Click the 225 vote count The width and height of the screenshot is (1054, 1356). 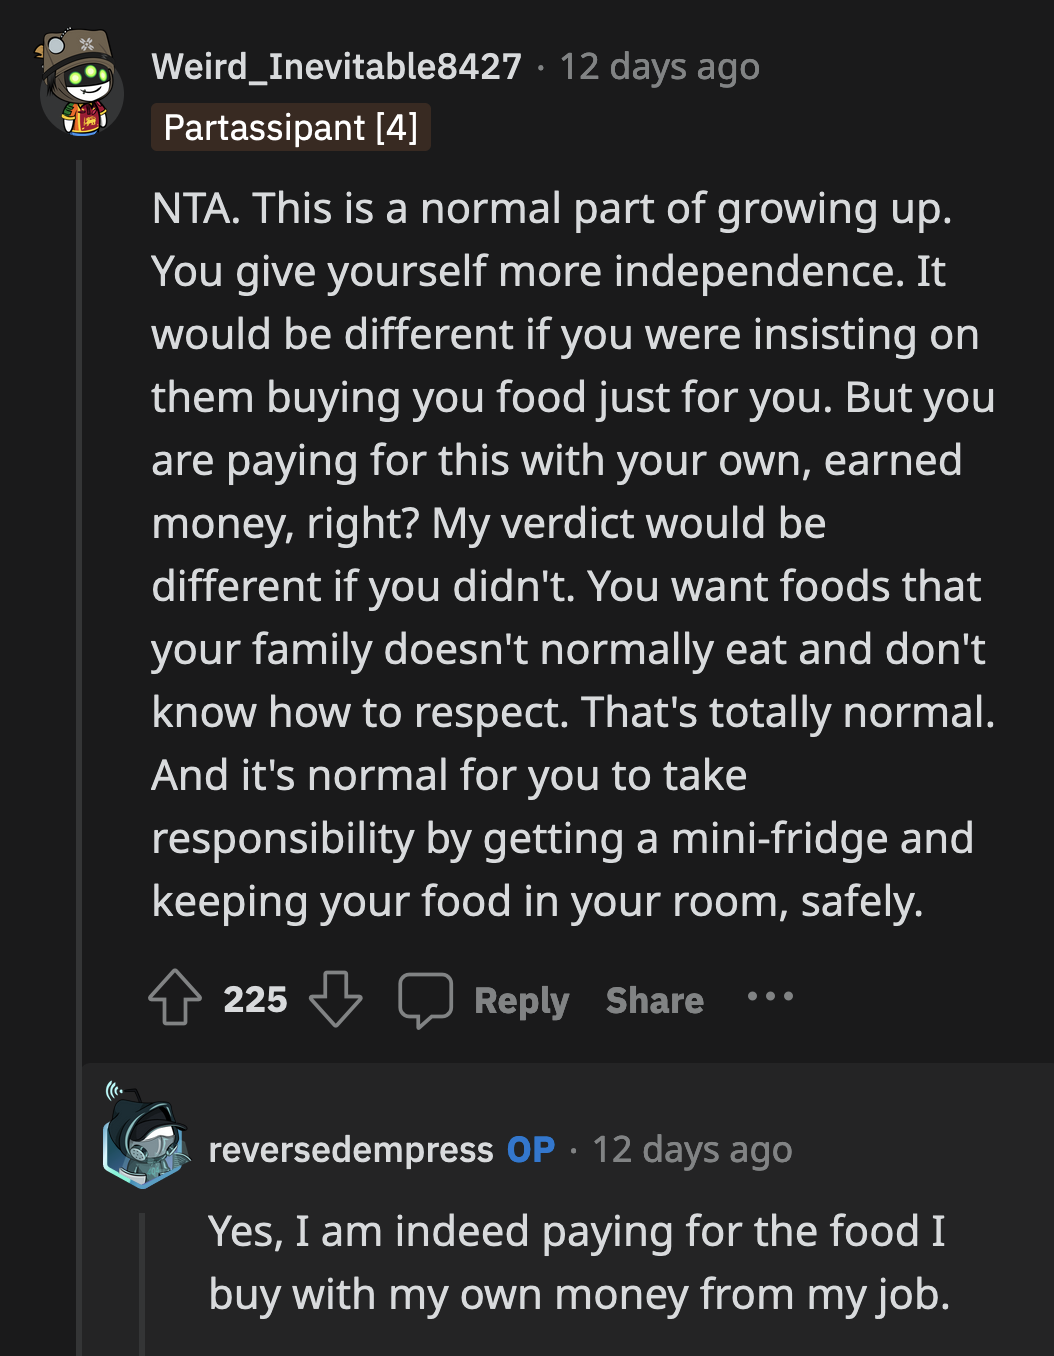click(256, 998)
